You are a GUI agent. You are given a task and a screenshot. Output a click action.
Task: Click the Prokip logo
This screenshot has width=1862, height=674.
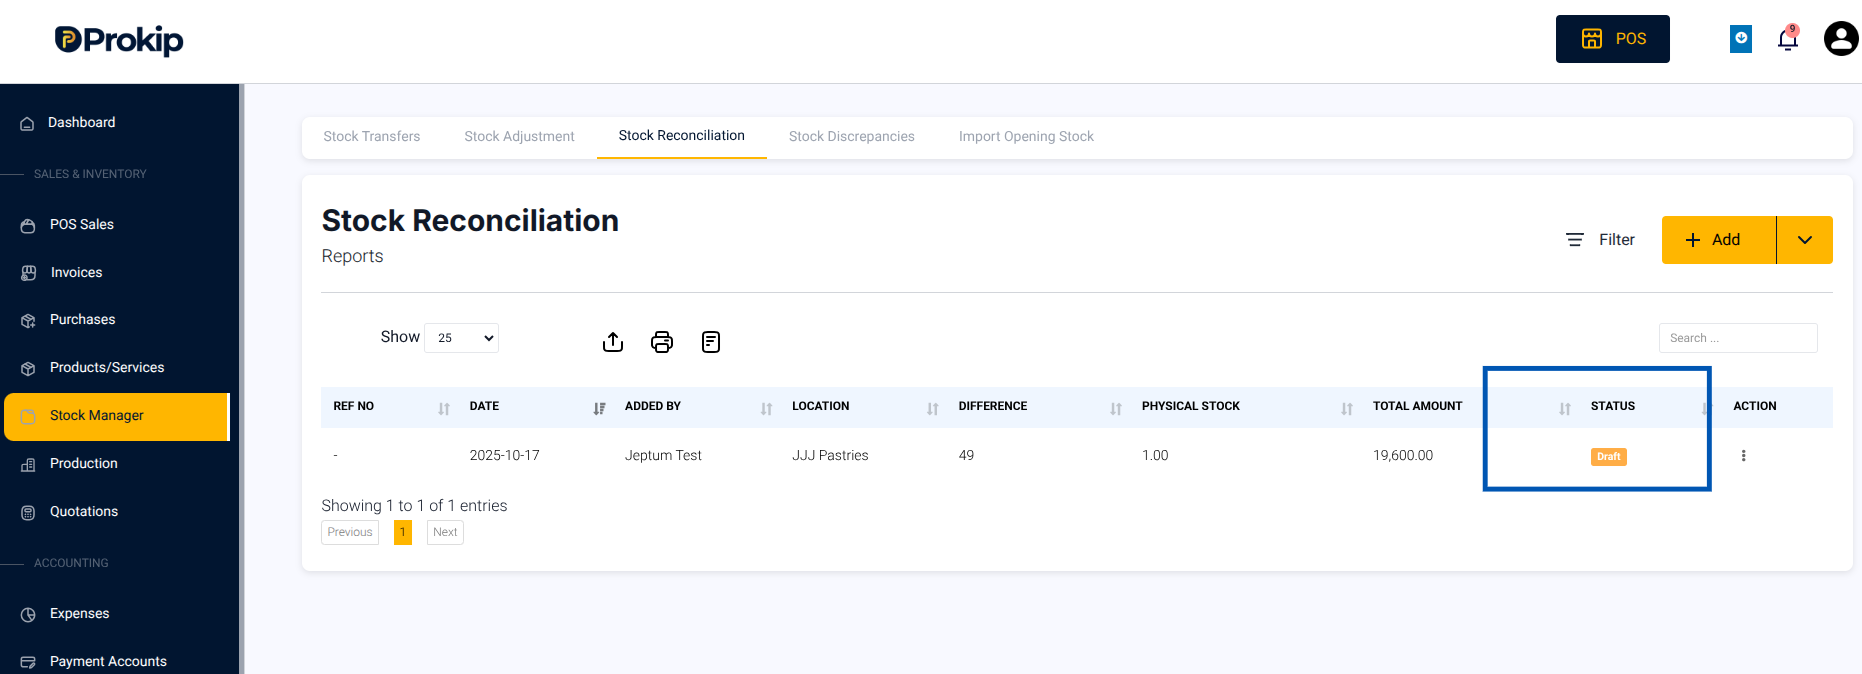pos(119,40)
